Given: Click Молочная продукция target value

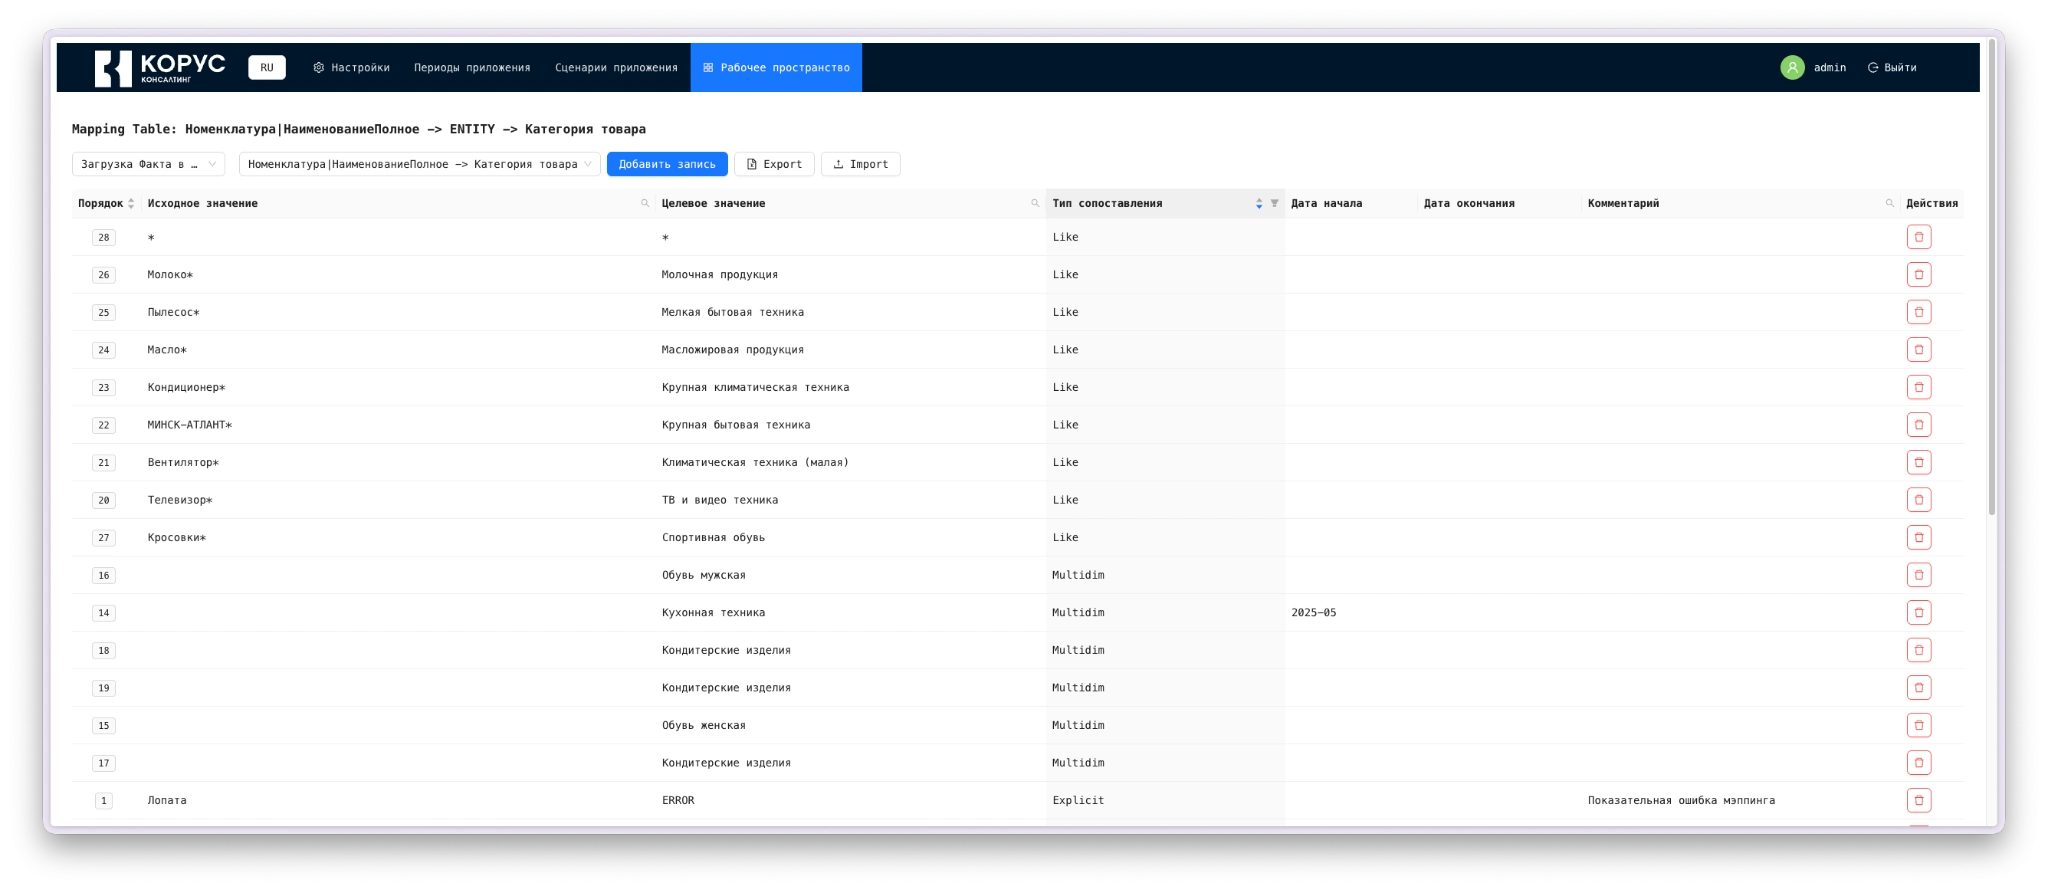Looking at the screenshot, I should (719, 275).
